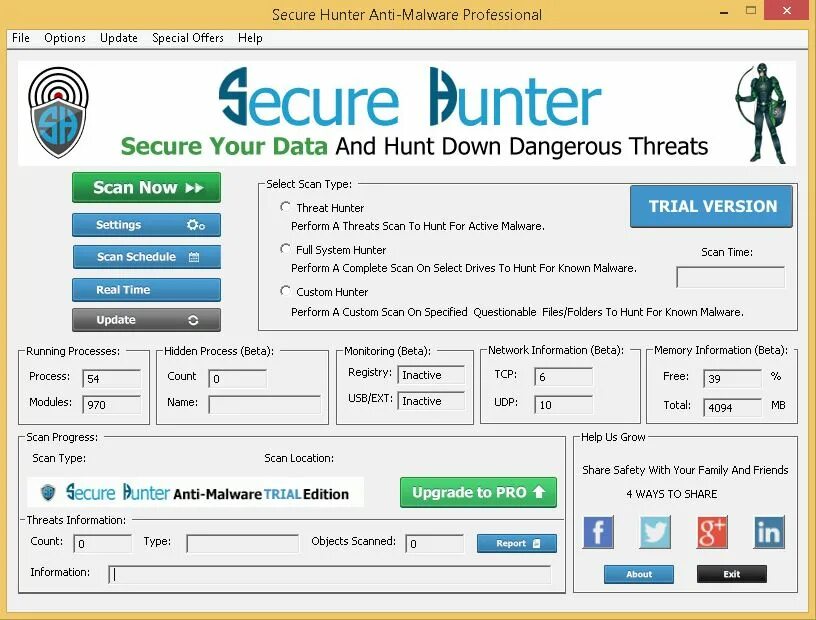Click the Total memory field showing 4094
Viewport: 816px width, 620px height.
tap(733, 407)
